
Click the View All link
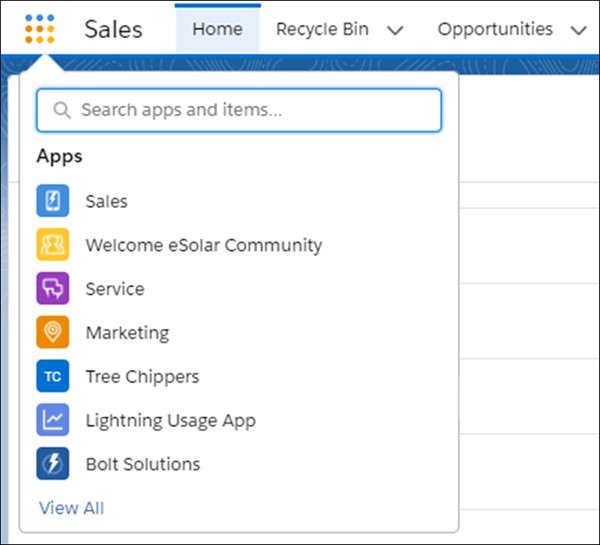pos(72,508)
